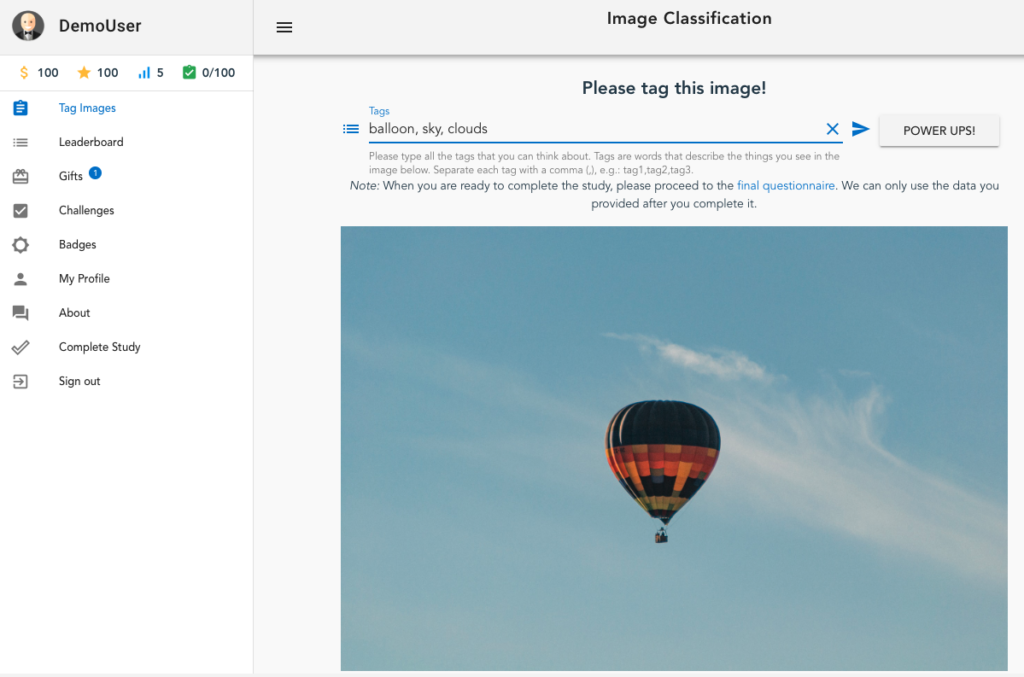Follow the final questionnaire link
The height and width of the screenshot is (677, 1024).
coord(786,185)
